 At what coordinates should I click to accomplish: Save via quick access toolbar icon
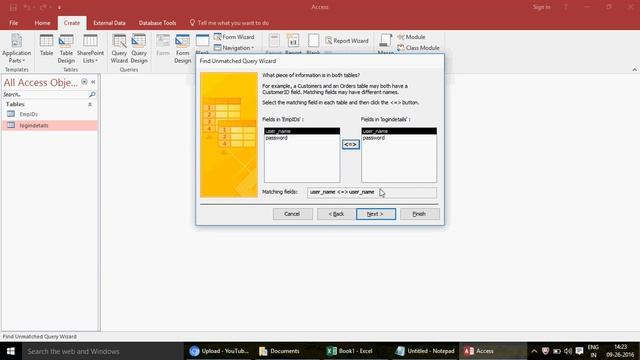pos(13,7)
